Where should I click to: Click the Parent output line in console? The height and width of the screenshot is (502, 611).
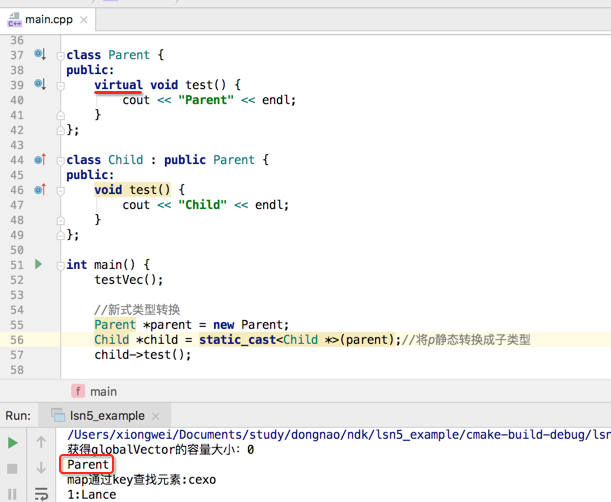[x=88, y=465]
